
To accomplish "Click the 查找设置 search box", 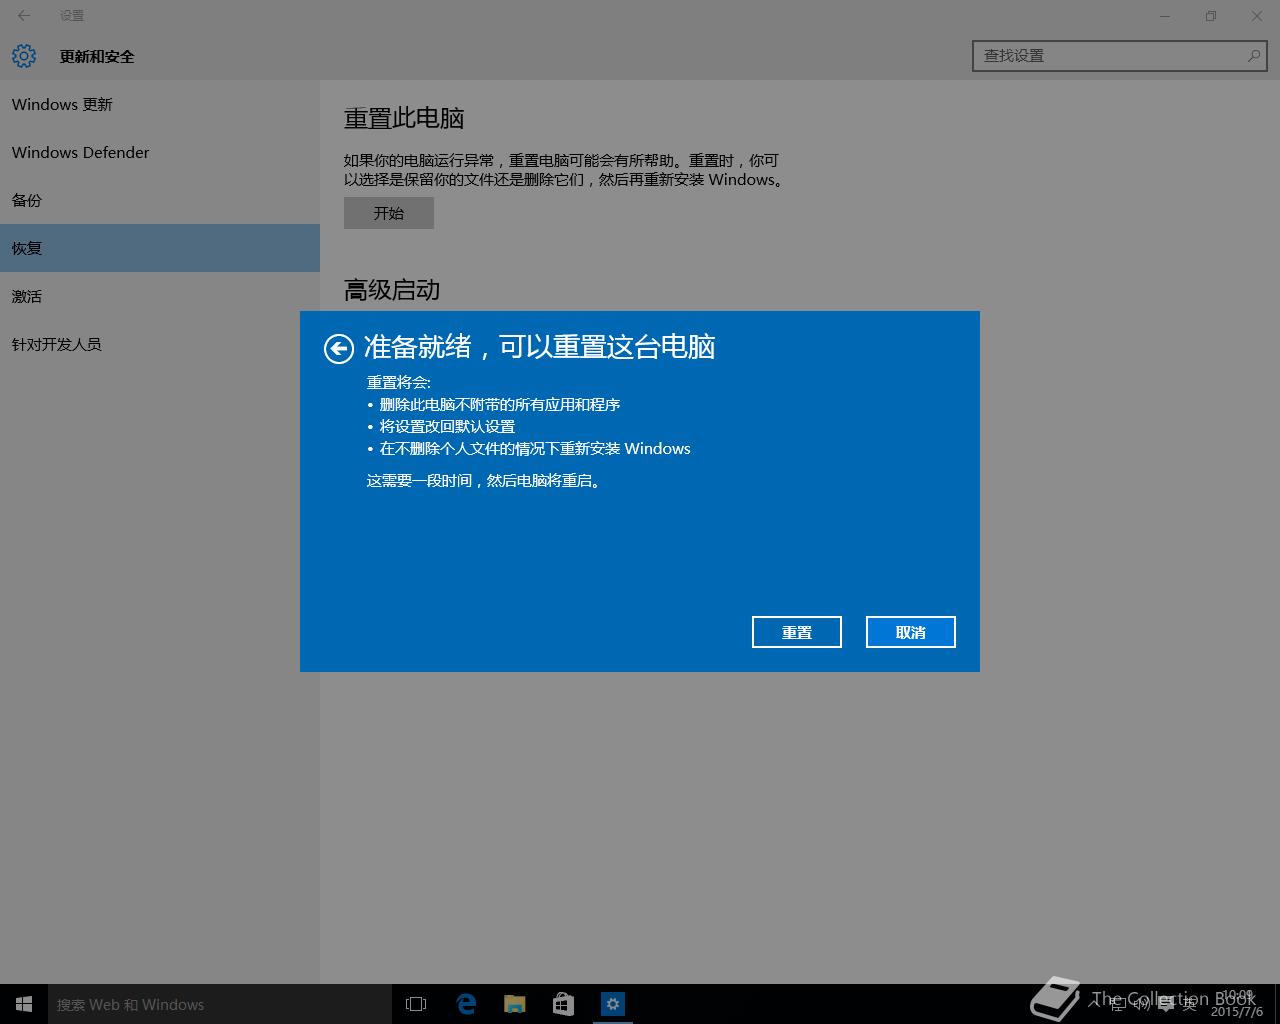I will [1120, 56].
